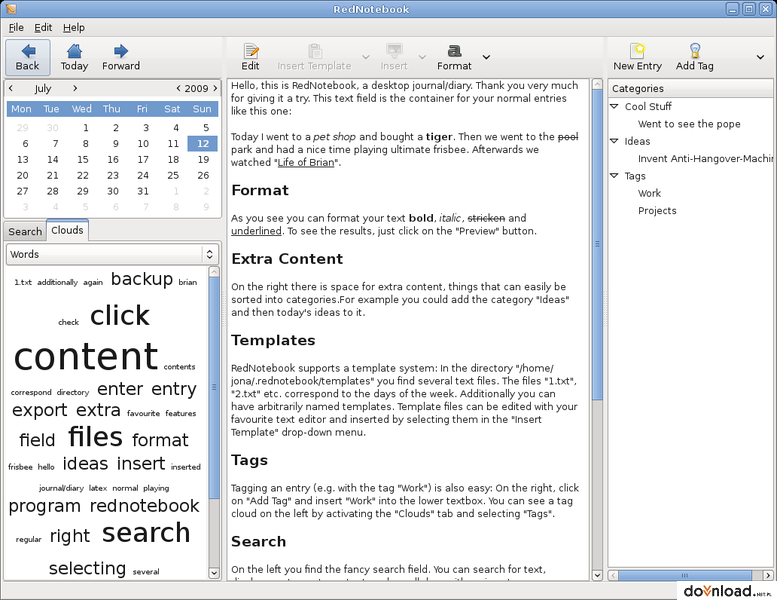Select 'Invent Anti-Hangover-Machine' entry
This screenshot has height=600, width=777.
point(706,159)
